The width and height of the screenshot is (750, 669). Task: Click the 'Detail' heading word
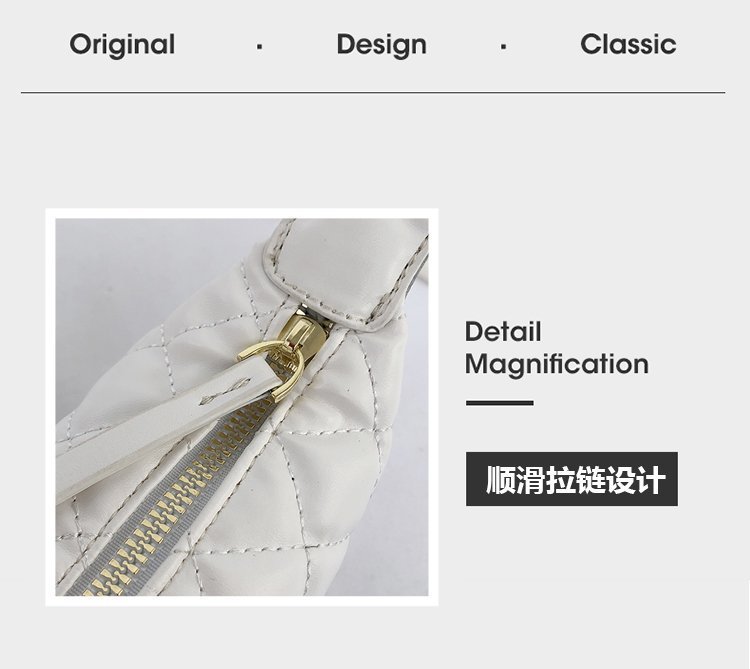(x=503, y=331)
